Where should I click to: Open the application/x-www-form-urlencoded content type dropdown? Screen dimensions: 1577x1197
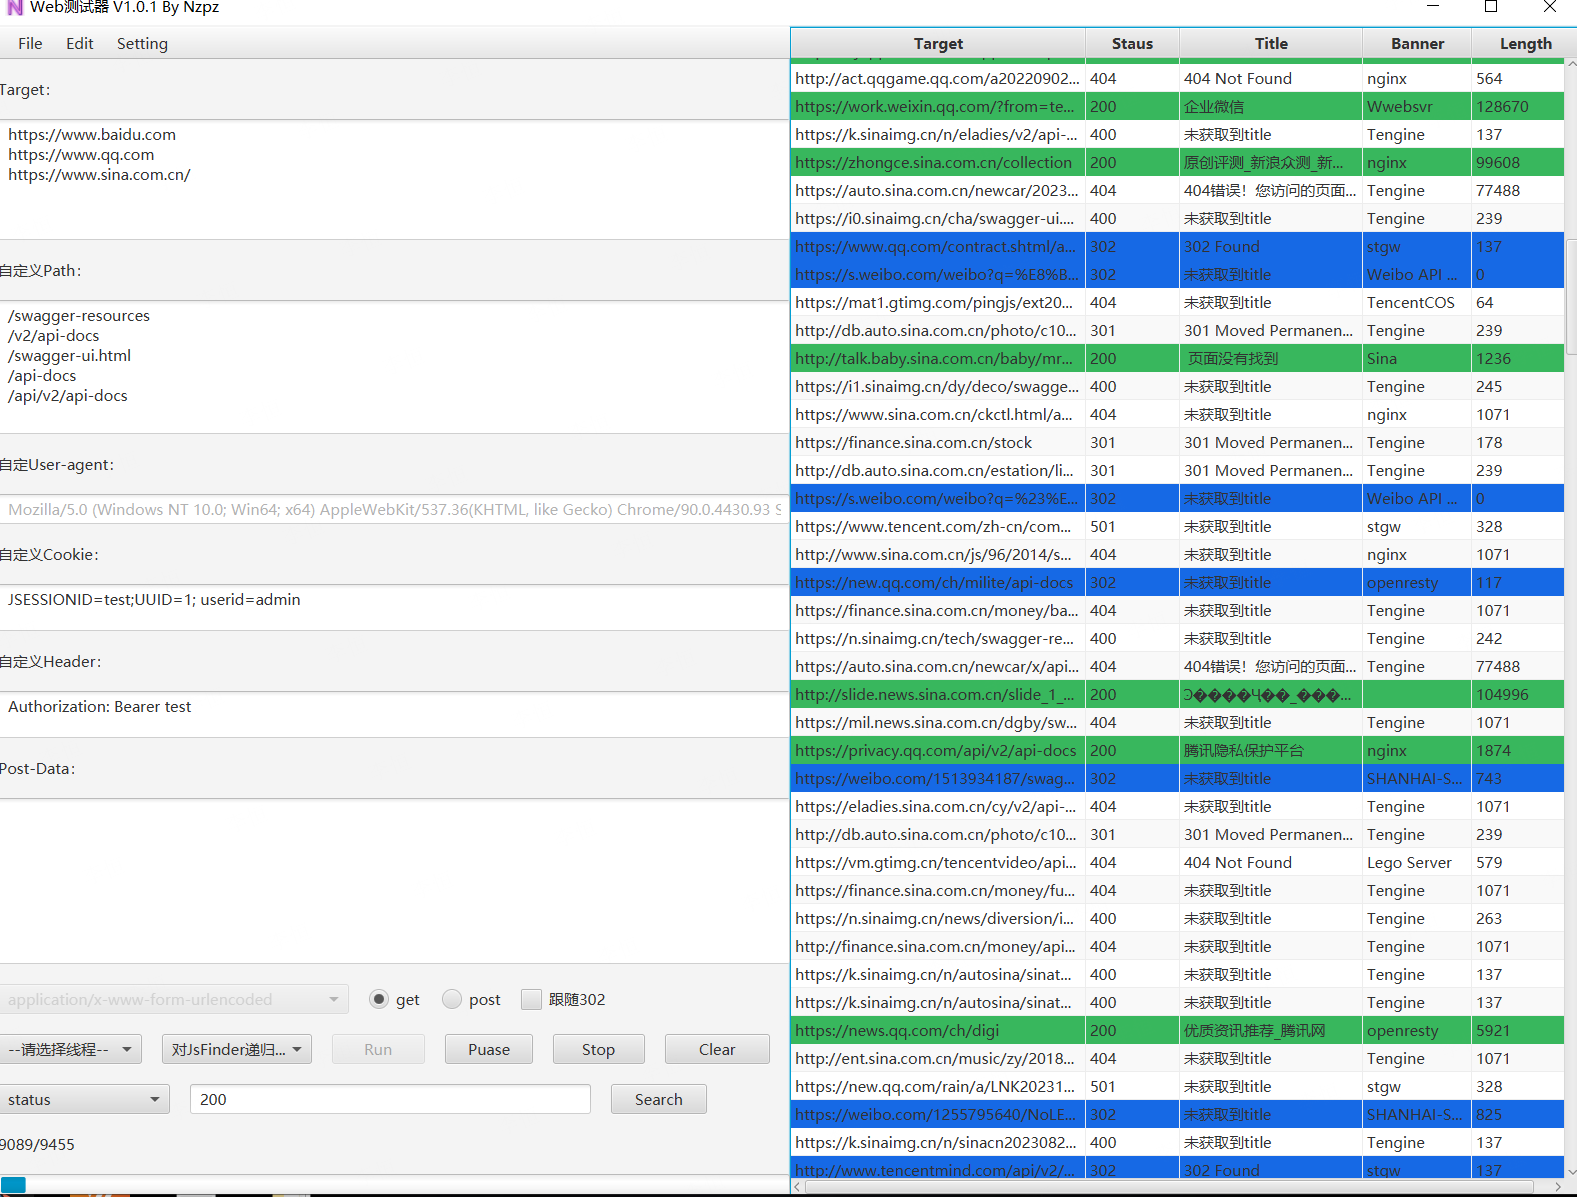click(x=174, y=999)
